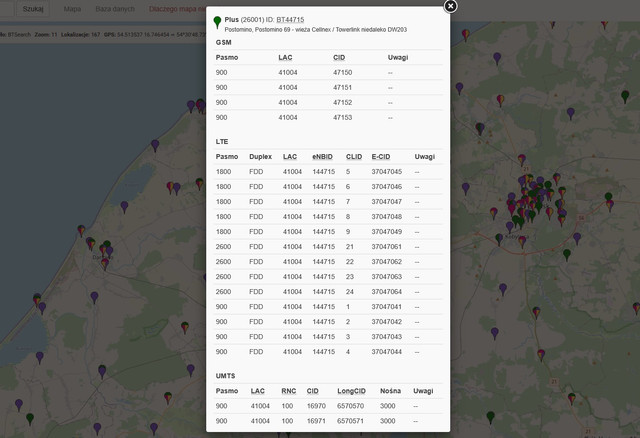Select the Plus (26001) operator title
This screenshot has width=640, height=438.
point(244,20)
